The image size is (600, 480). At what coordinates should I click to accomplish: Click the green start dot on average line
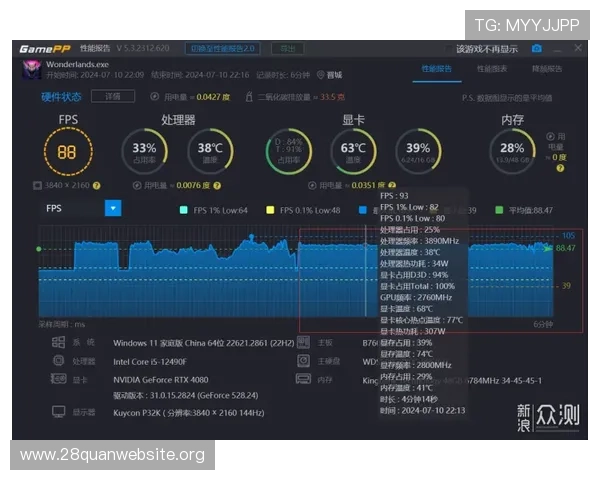[39, 249]
